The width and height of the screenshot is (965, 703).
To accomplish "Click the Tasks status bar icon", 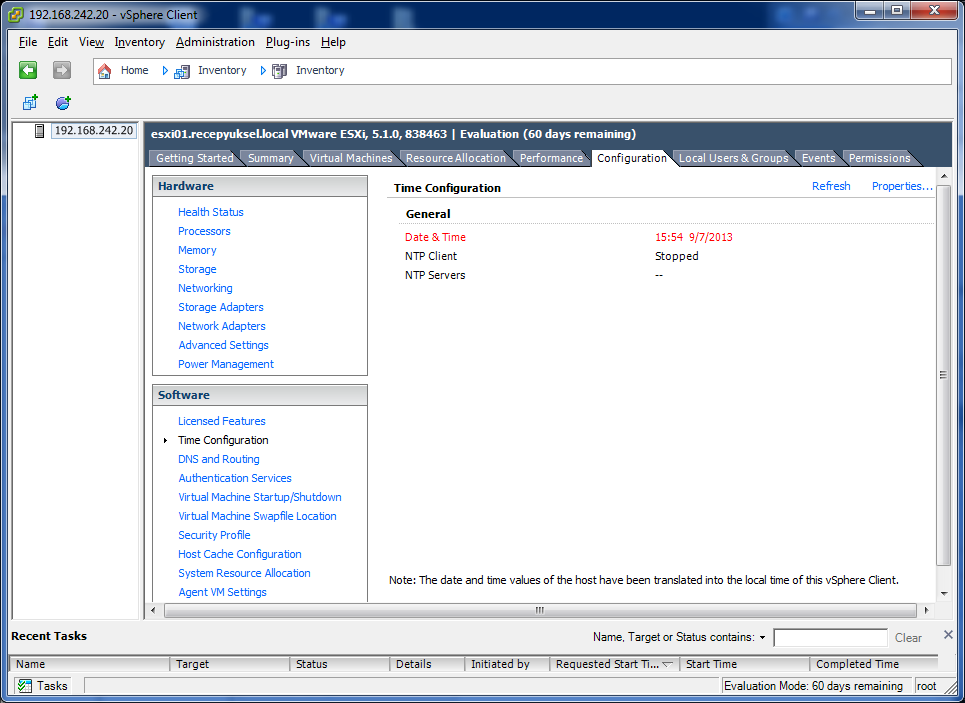I will tap(25, 686).
